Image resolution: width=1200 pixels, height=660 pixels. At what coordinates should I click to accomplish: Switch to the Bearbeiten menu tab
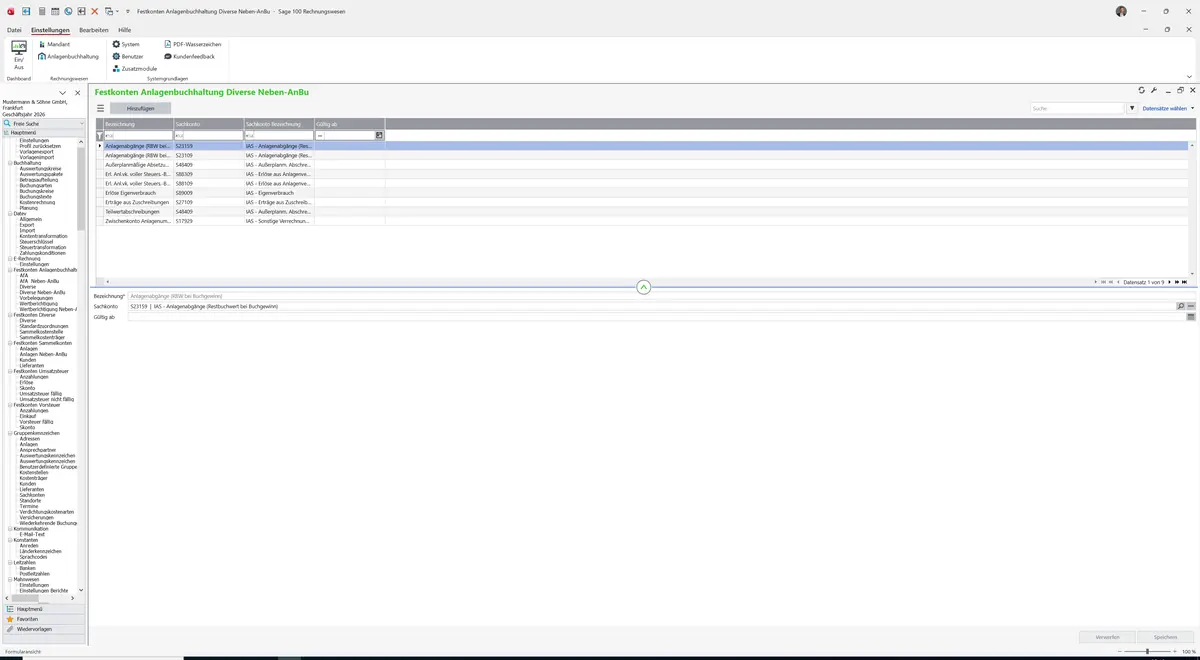pyautogui.click(x=94, y=30)
